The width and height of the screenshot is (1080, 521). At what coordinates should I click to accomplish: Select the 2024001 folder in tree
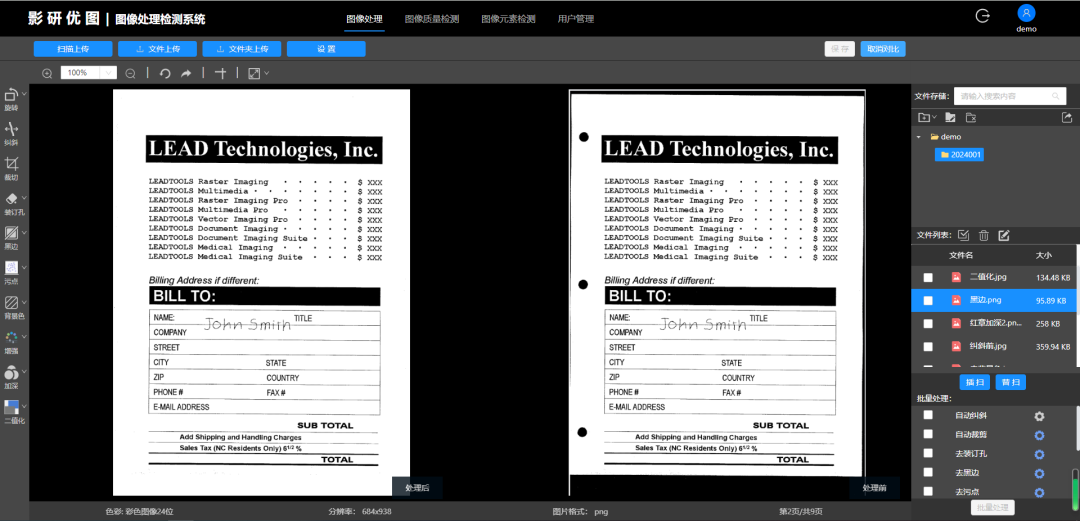point(959,155)
